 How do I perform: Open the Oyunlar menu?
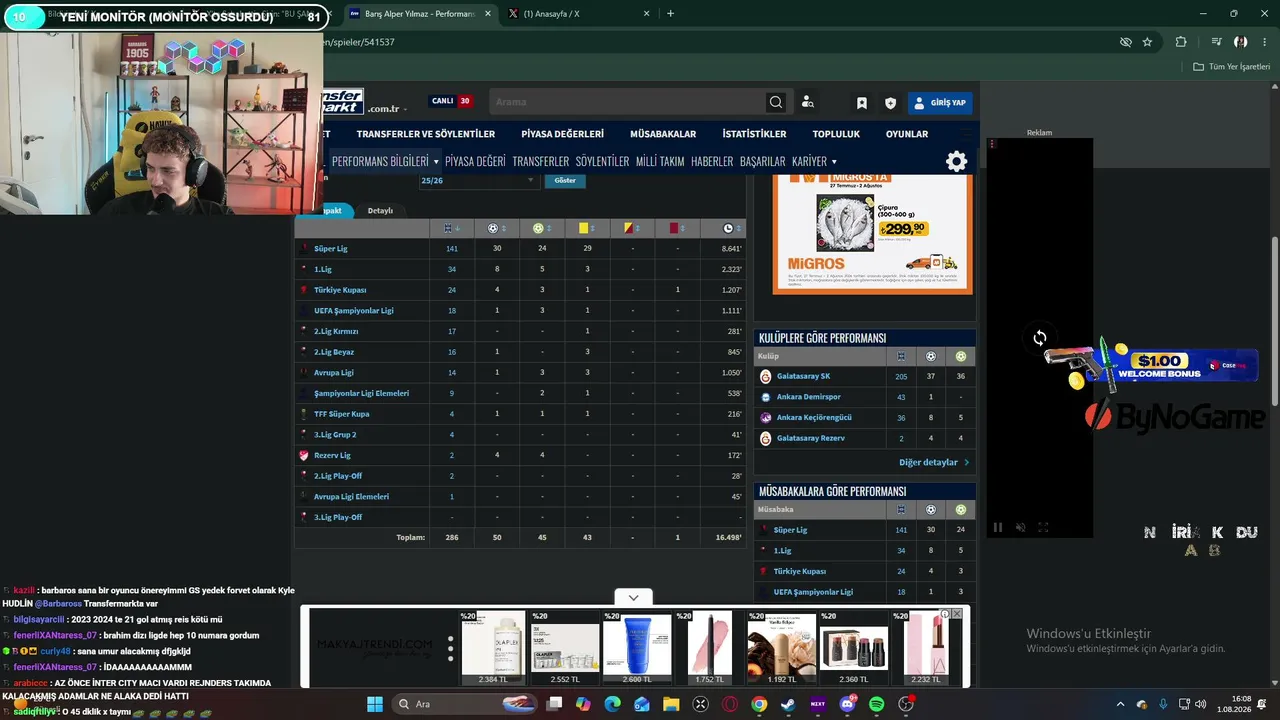907,134
